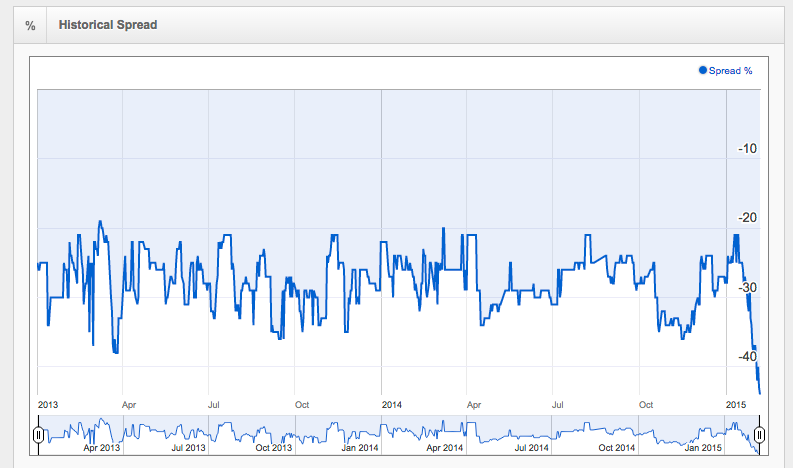Click Jan 2015 in the range navigator

click(703, 448)
